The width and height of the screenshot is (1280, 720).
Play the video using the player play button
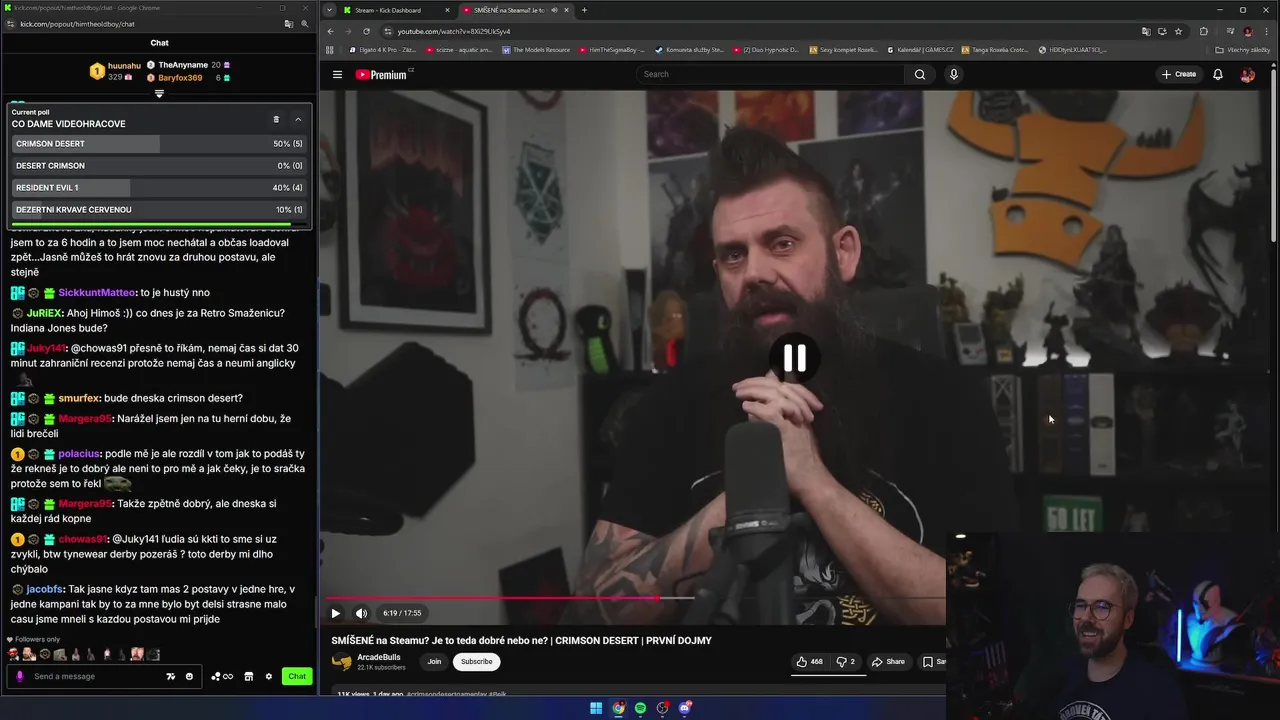coord(336,613)
